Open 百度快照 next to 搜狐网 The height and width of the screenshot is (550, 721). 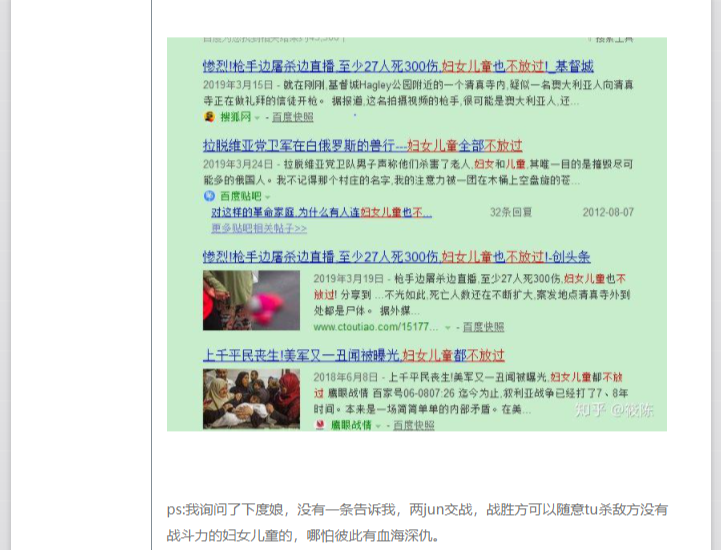[x=292, y=117]
